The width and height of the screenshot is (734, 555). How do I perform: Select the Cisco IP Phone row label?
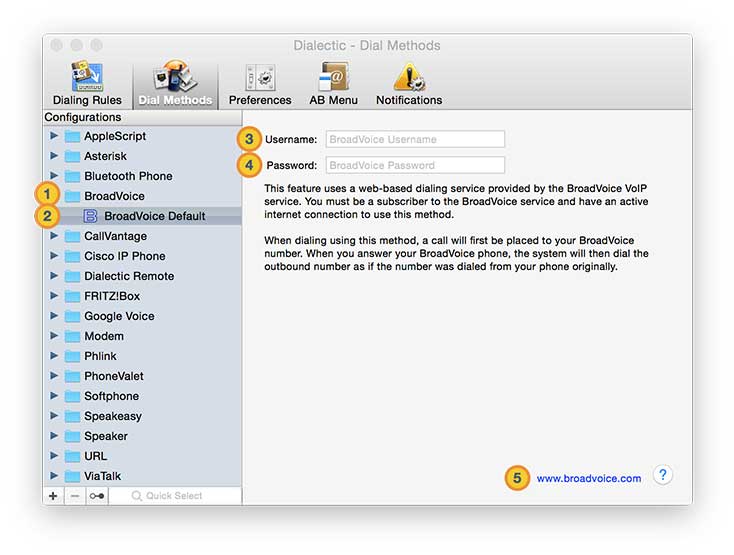[125, 256]
